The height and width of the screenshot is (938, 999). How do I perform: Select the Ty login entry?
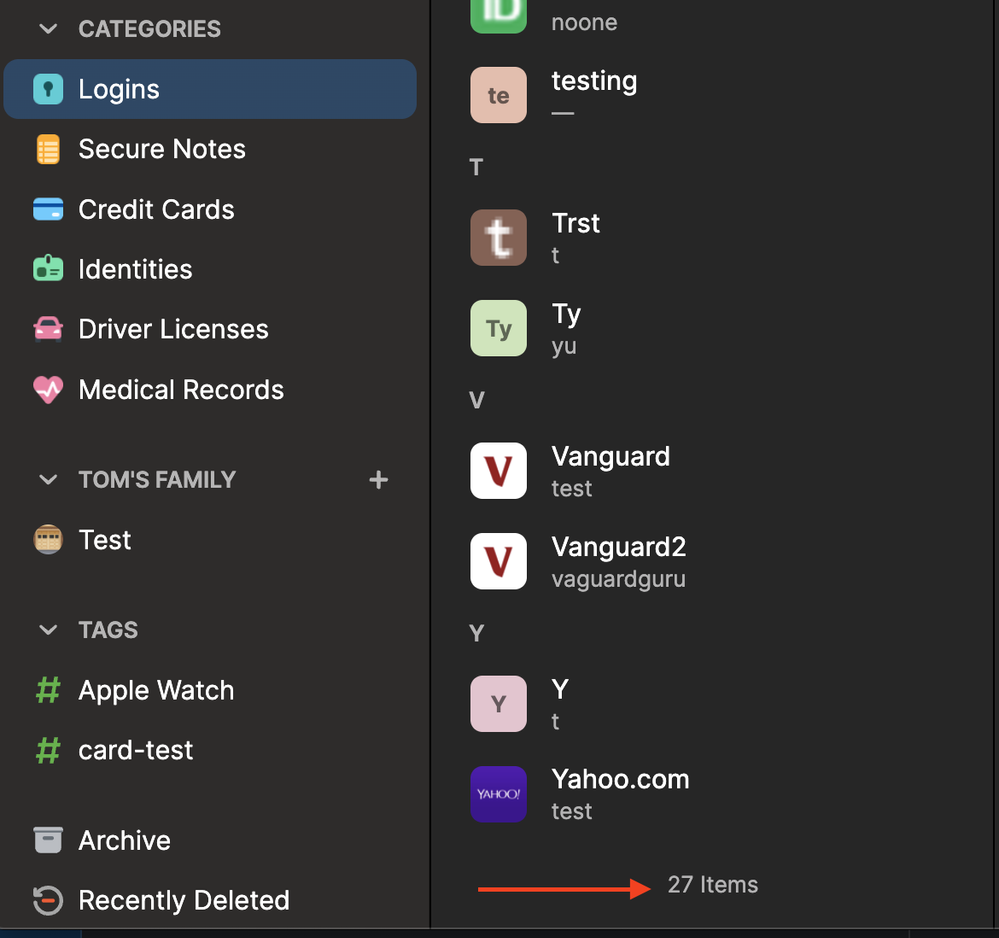pyautogui.click(x=566, y=328)
